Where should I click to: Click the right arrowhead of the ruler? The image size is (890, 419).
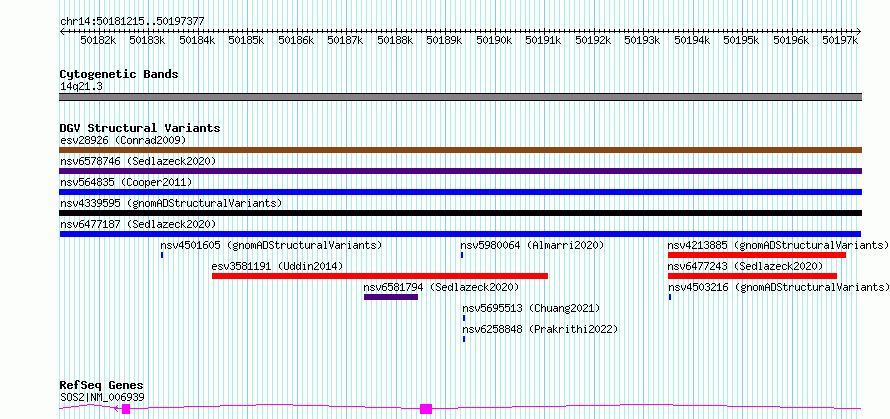point(859,32)
